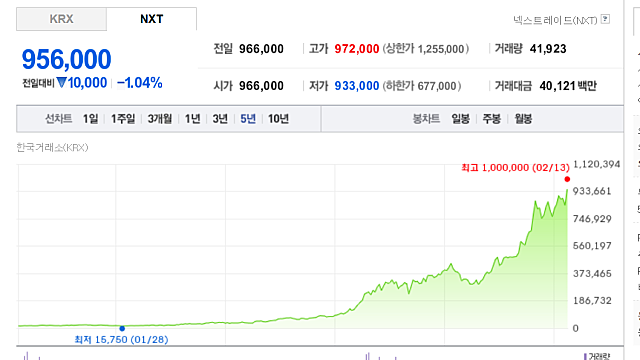
Task: Click the 거래량 value 41,923
Action: pos(548,49)
